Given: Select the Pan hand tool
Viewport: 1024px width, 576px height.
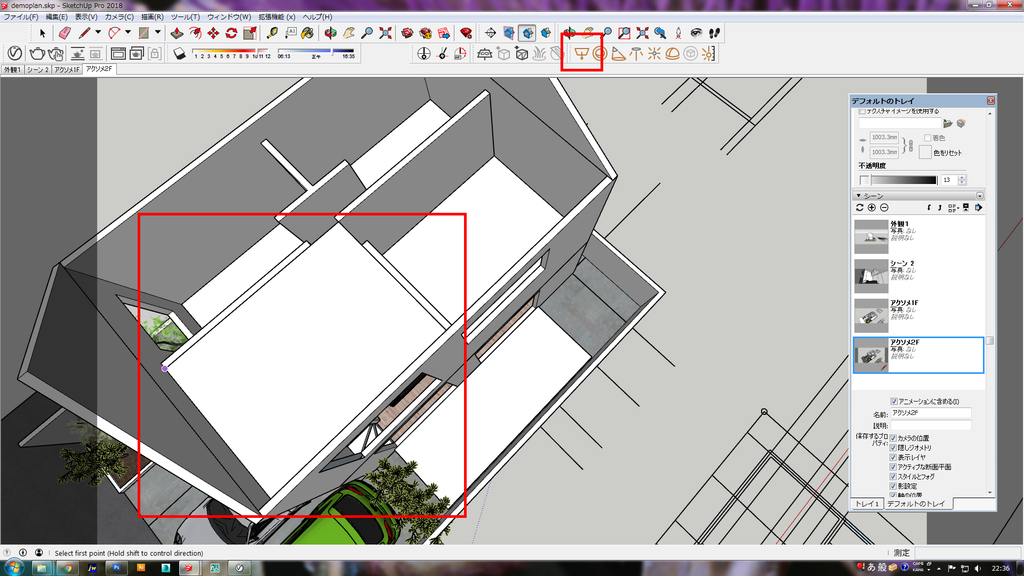Looking at the screenshot, I should pos(349,33).
